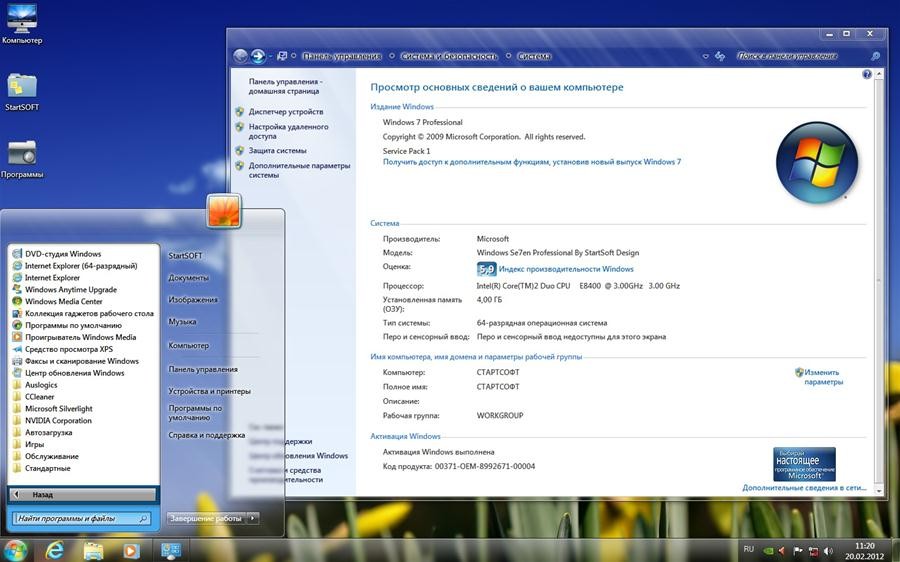Viewport: 900px width, 562px height.
Task: Open Устройства и принтеры
Action: (209, 391)
